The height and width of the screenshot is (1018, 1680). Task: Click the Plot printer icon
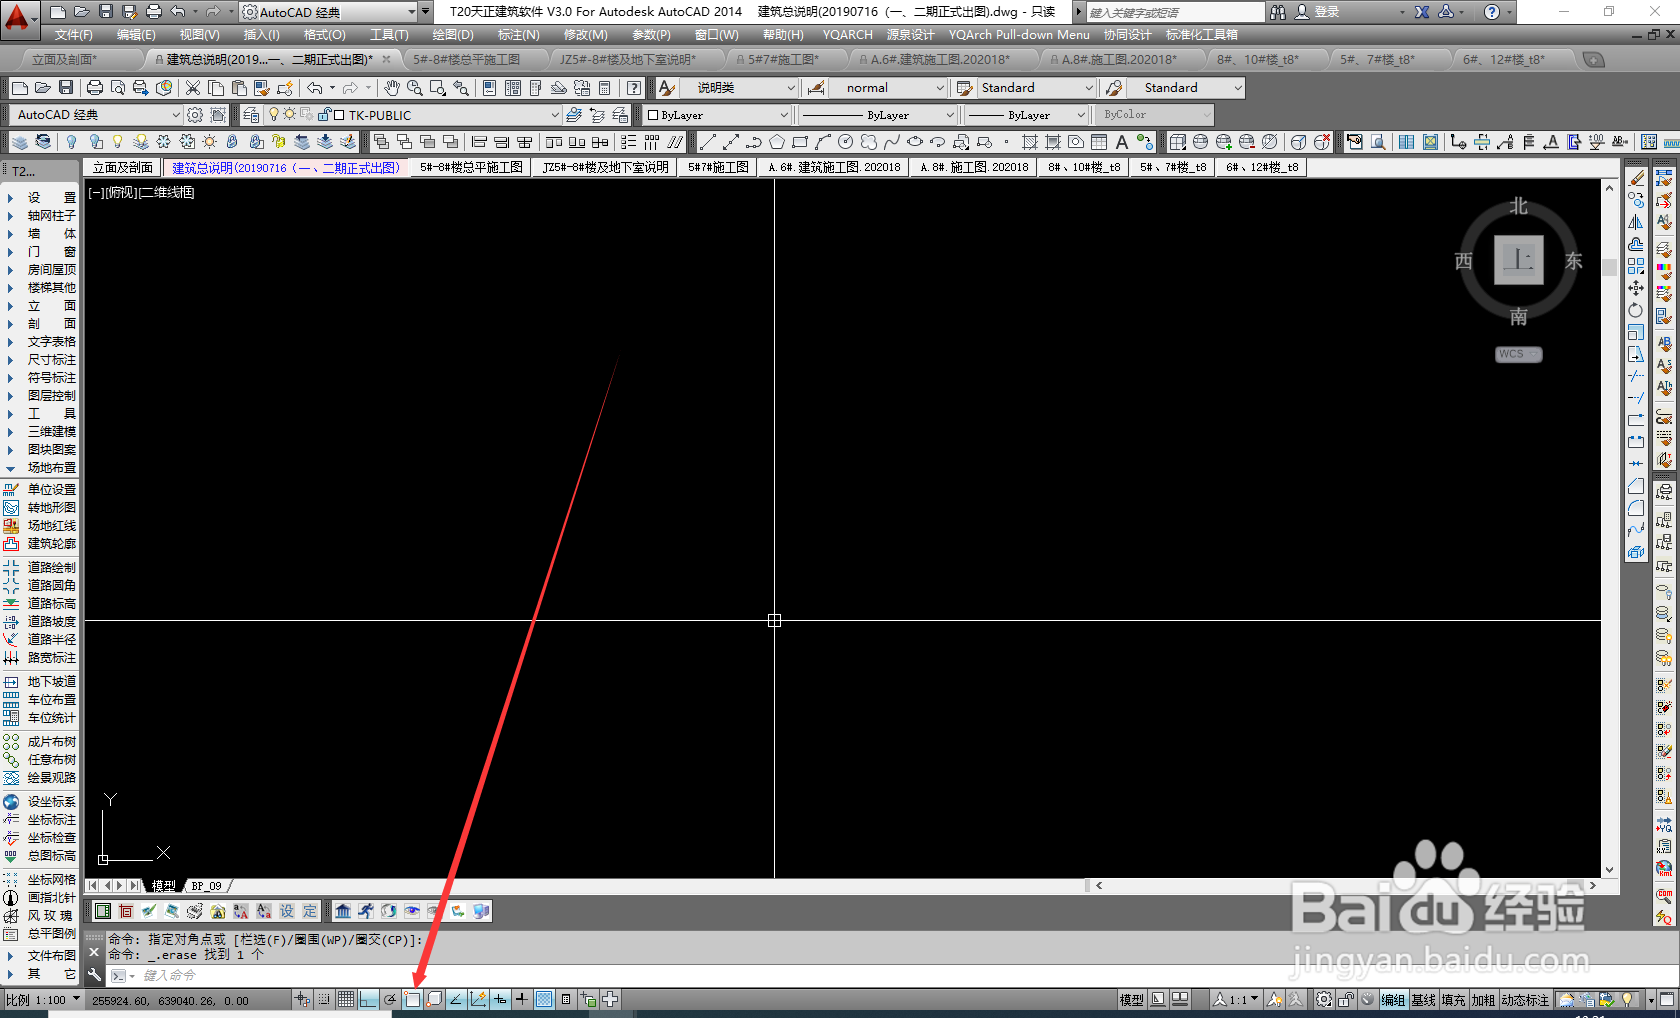point(95,88)
